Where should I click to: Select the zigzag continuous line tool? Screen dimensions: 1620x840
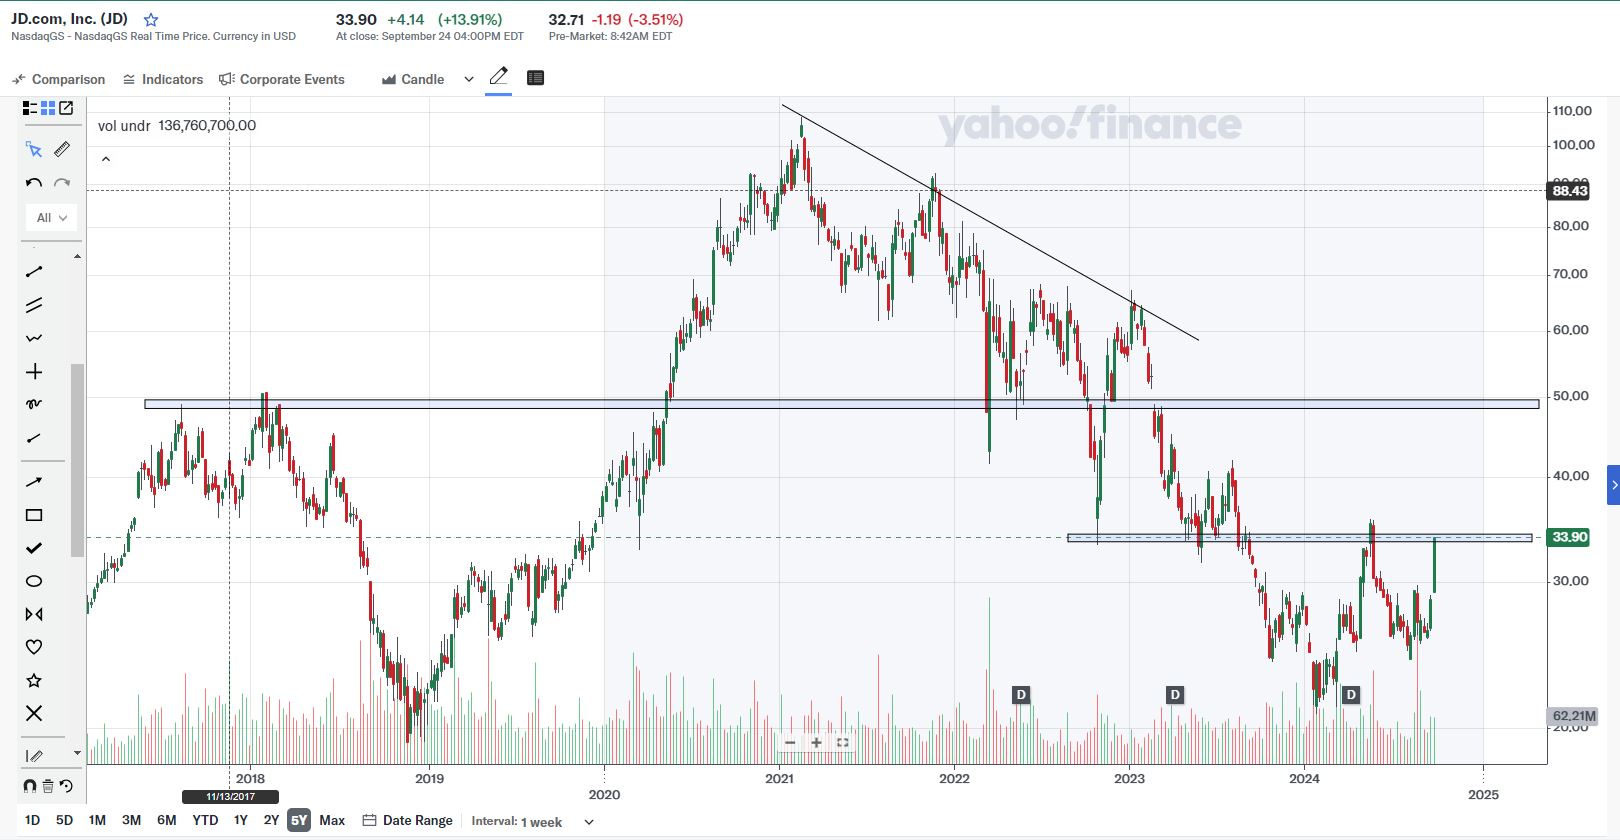[34, 338]
